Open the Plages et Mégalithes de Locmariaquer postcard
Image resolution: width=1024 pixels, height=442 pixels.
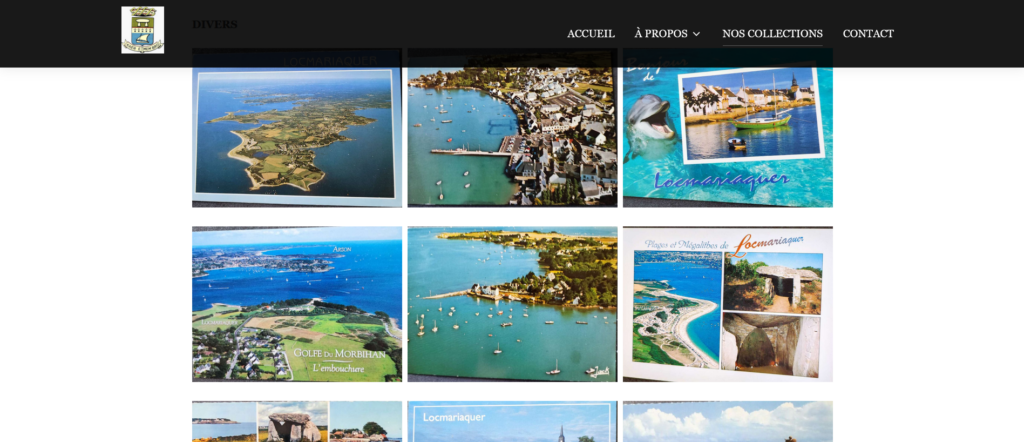(x=728, y=304)
